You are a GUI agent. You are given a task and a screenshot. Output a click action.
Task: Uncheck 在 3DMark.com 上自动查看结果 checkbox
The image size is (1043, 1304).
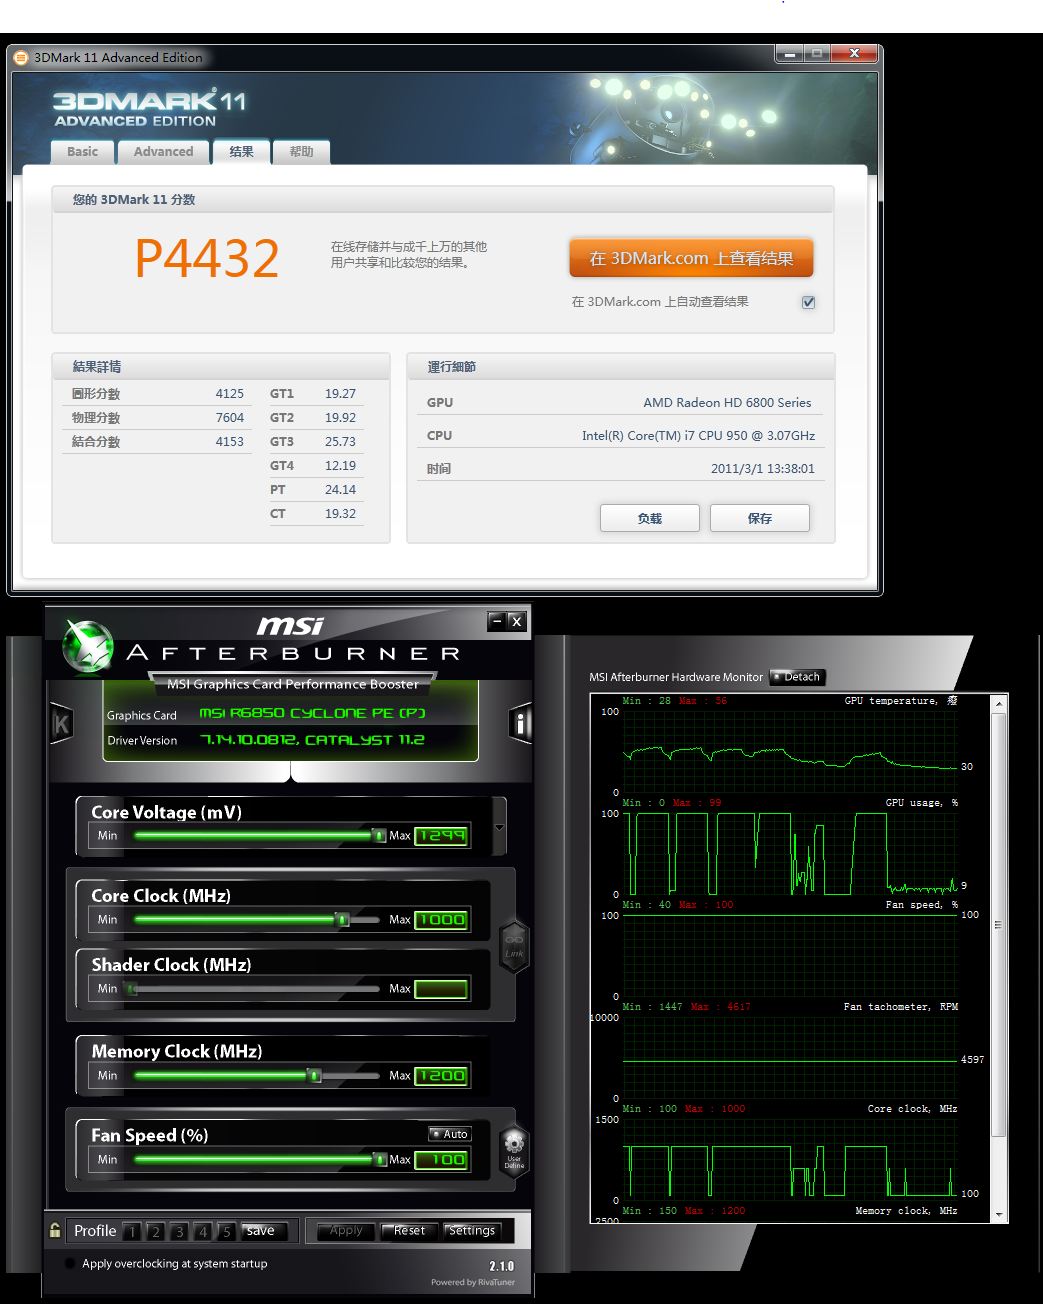[808, 302]
